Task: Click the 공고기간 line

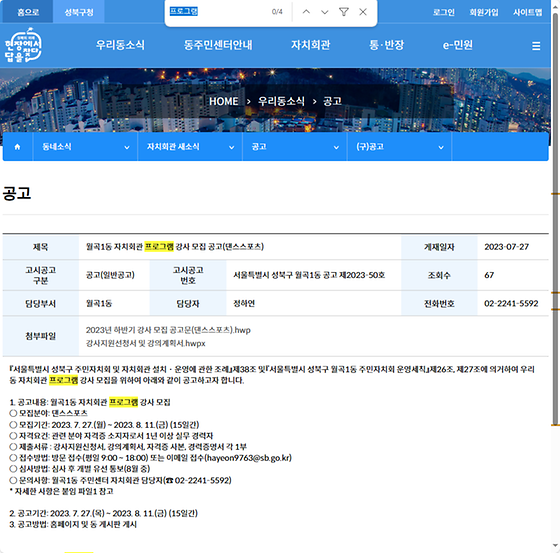Action: 104,513
